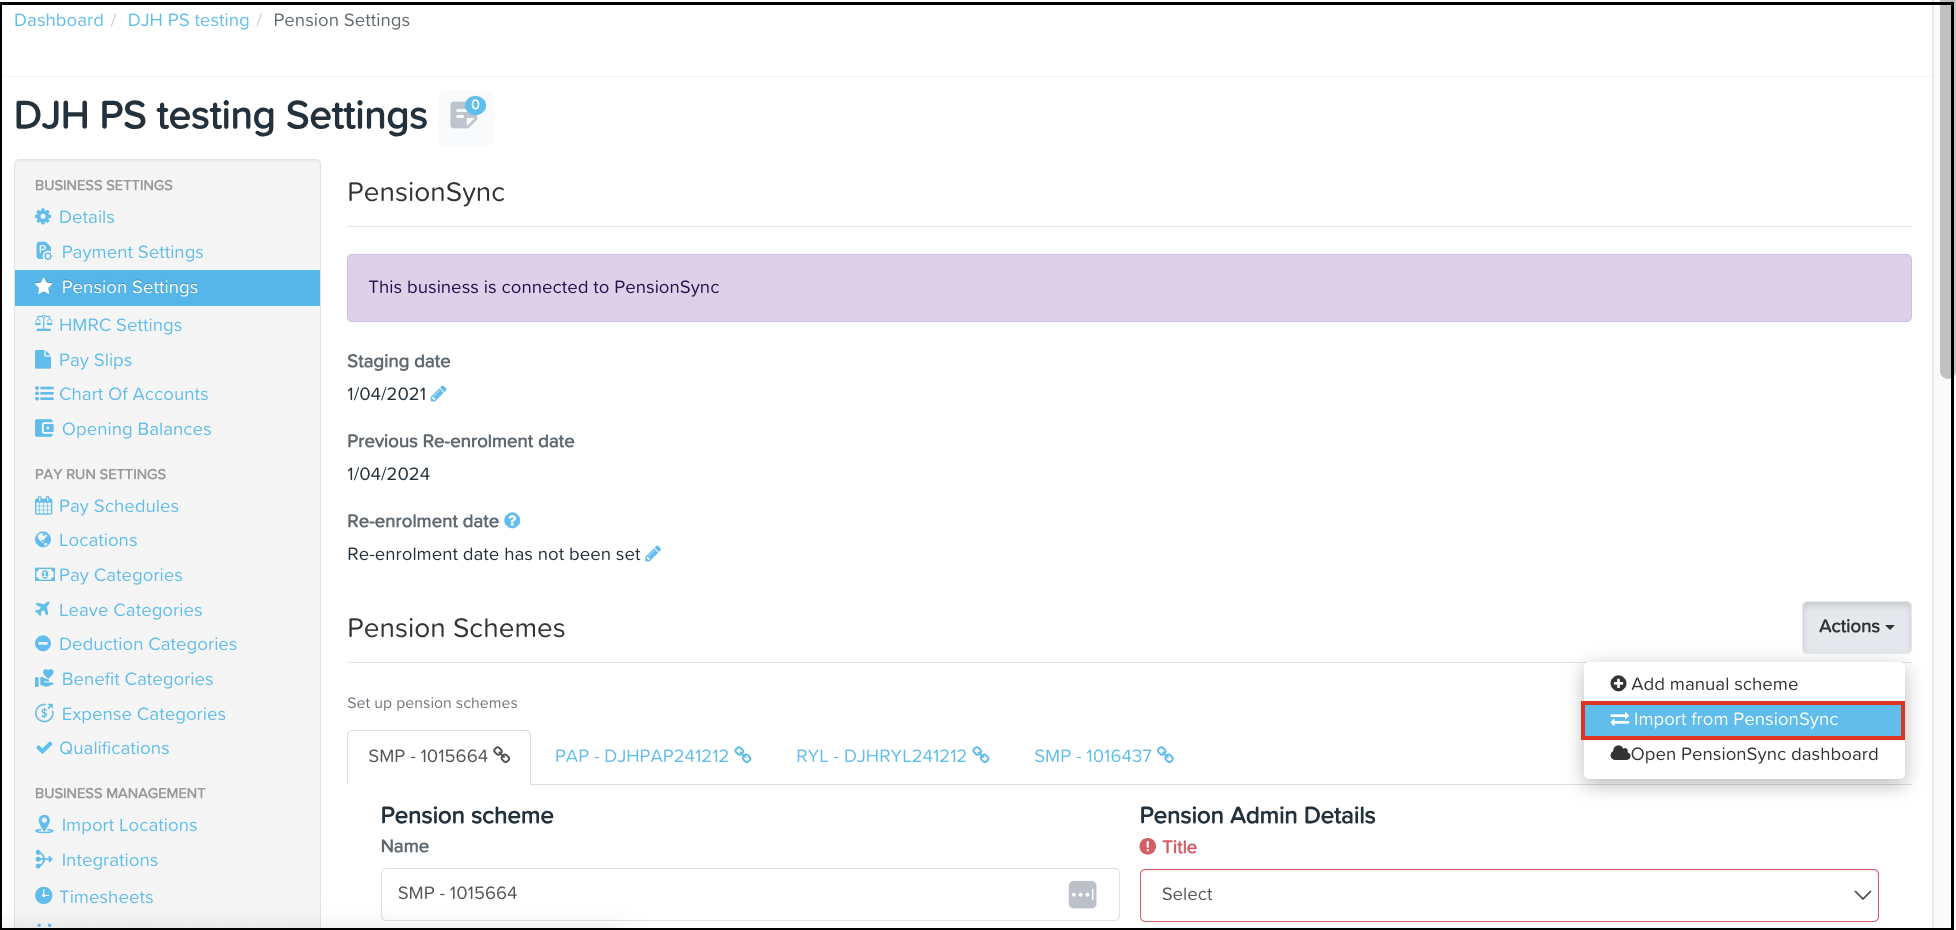Click link icon on RYL - DJHRYL241212 tab
Screen dimensions: 1956x930
[x=981, y=755]
